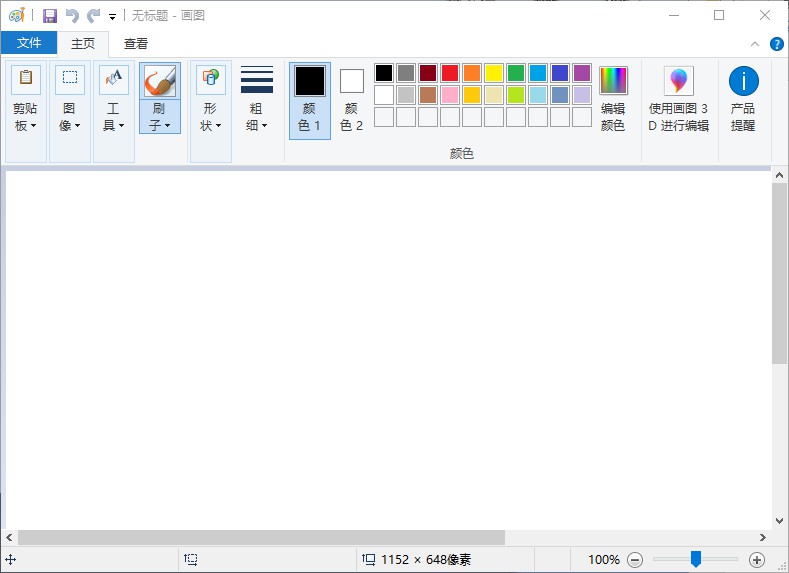Screen dimensions: 789x573
Task: Select 颜色 2 background color box
Action: (352, 99)
